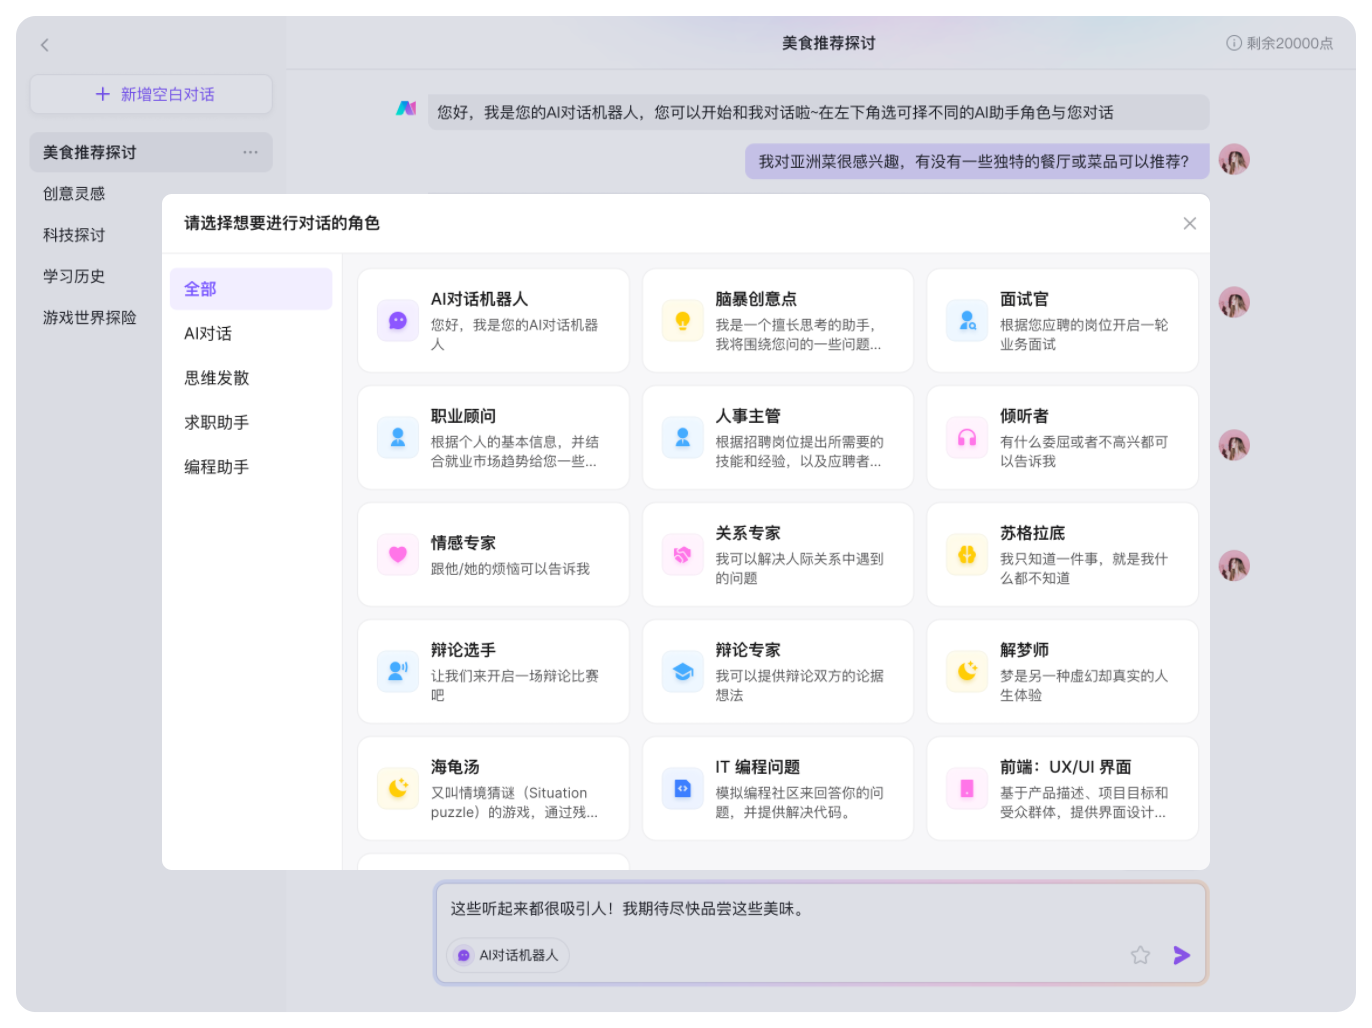The height and width of the screenshot is (1028, 1372).
Task: Open the 面试官 role icon
Action: (x=966, y=319)
